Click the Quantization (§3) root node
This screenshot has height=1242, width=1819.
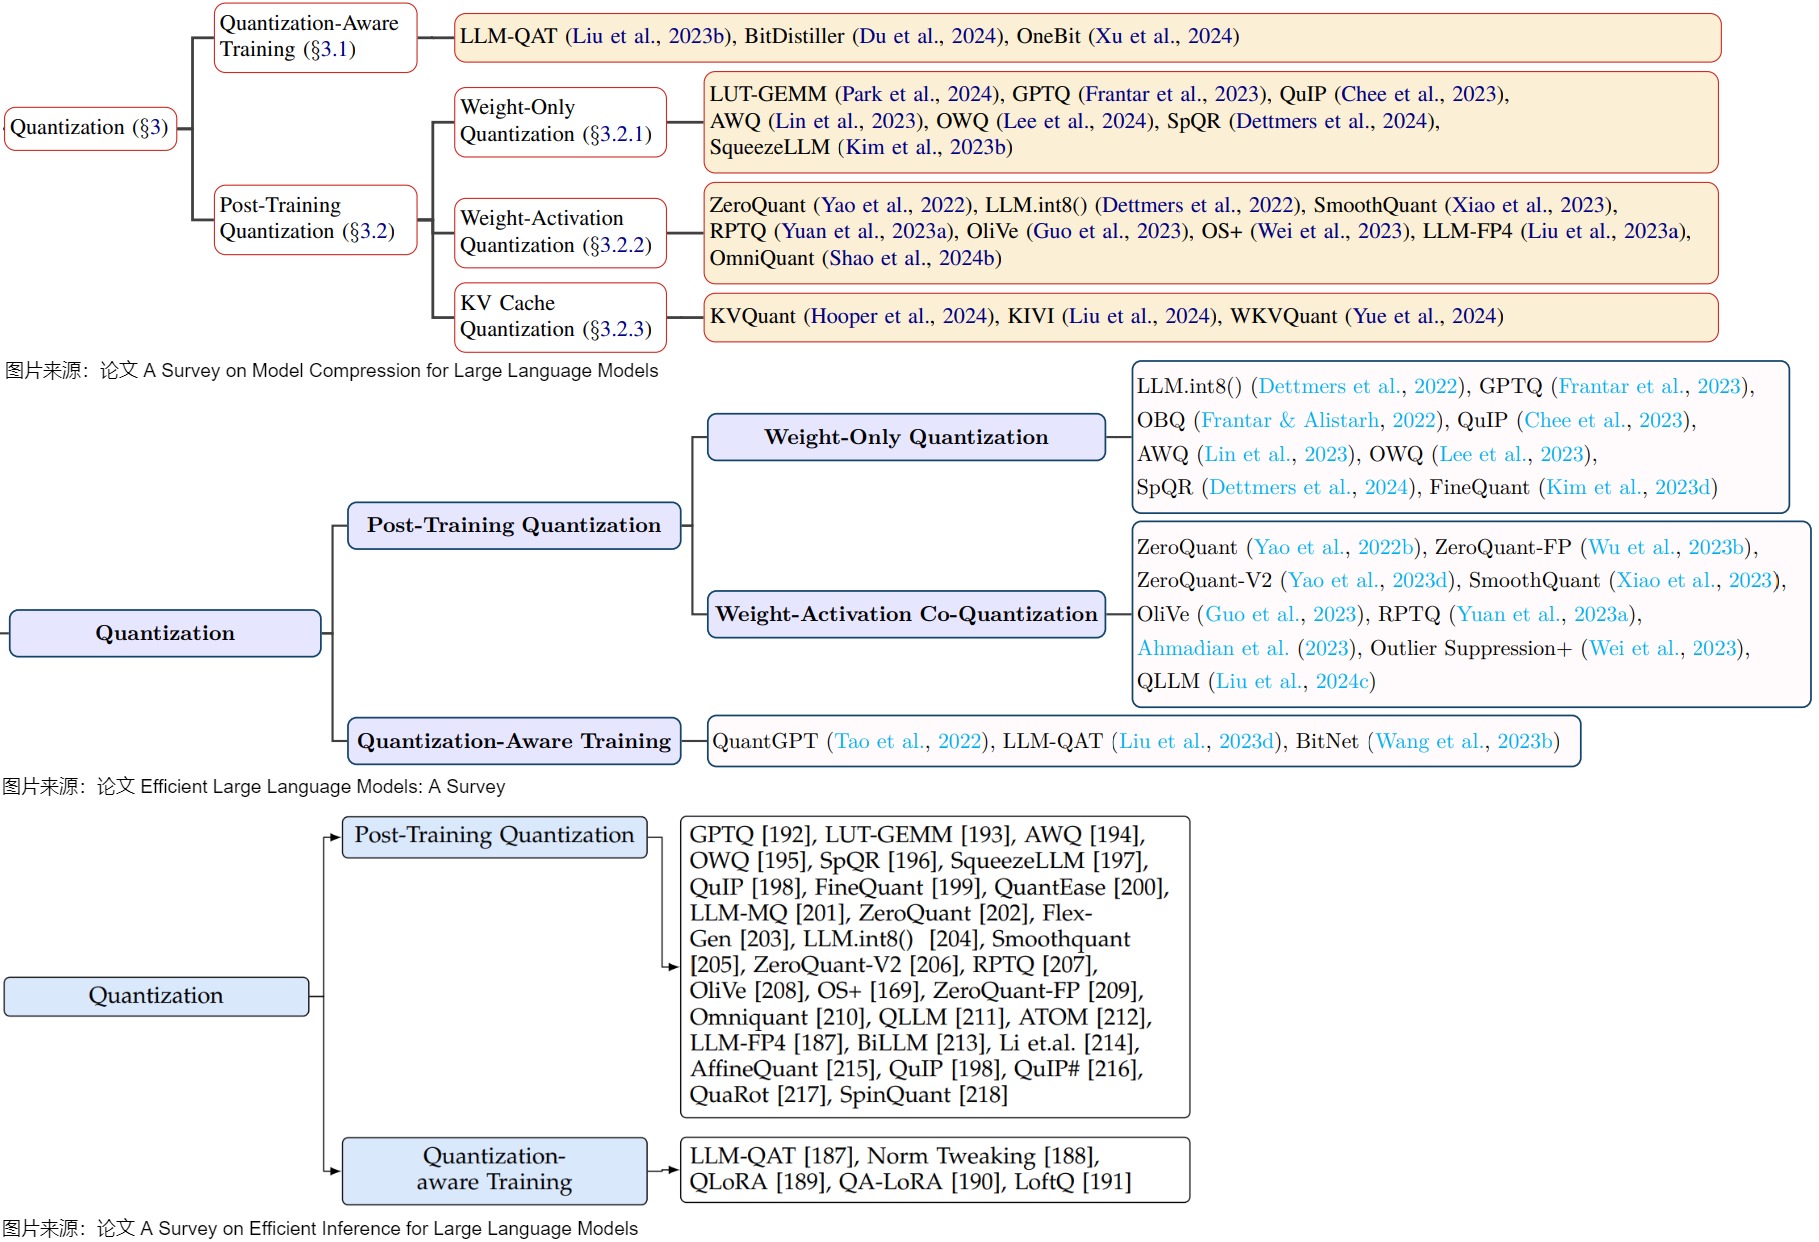[x=91, y=128]
